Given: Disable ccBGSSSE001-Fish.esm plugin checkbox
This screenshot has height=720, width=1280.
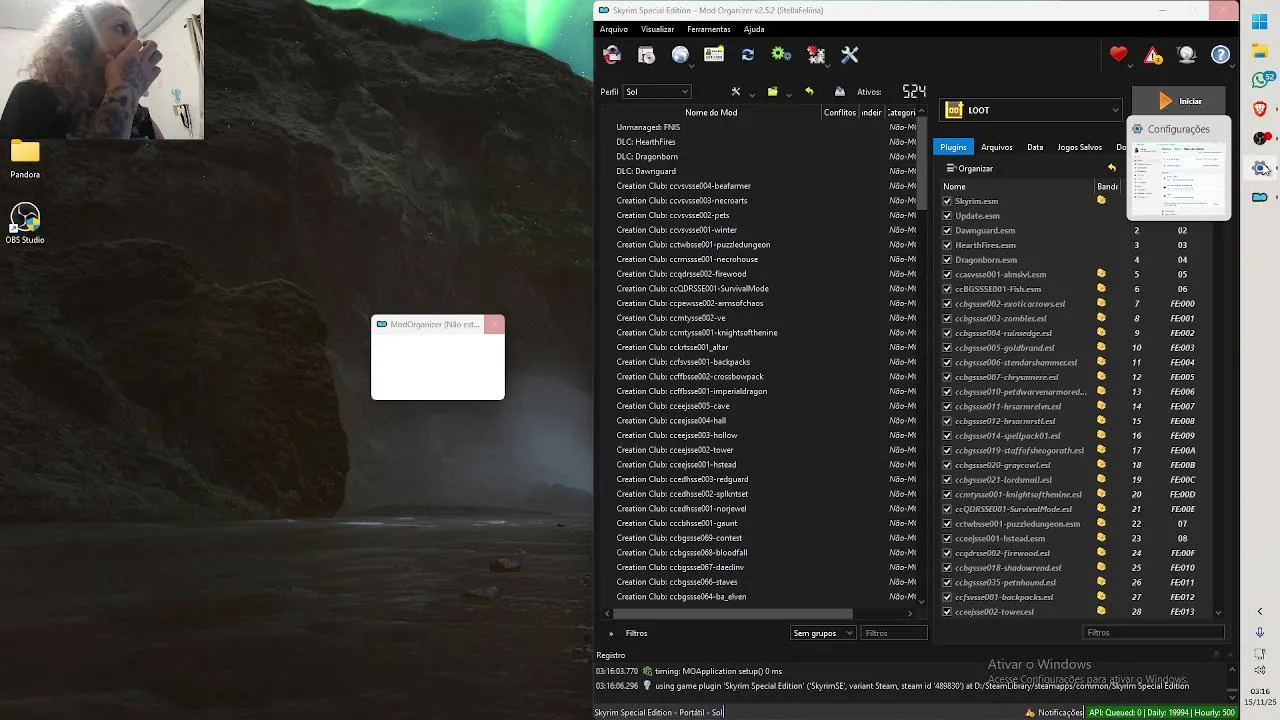Looking at the screenshot, I should pos(947,289).
